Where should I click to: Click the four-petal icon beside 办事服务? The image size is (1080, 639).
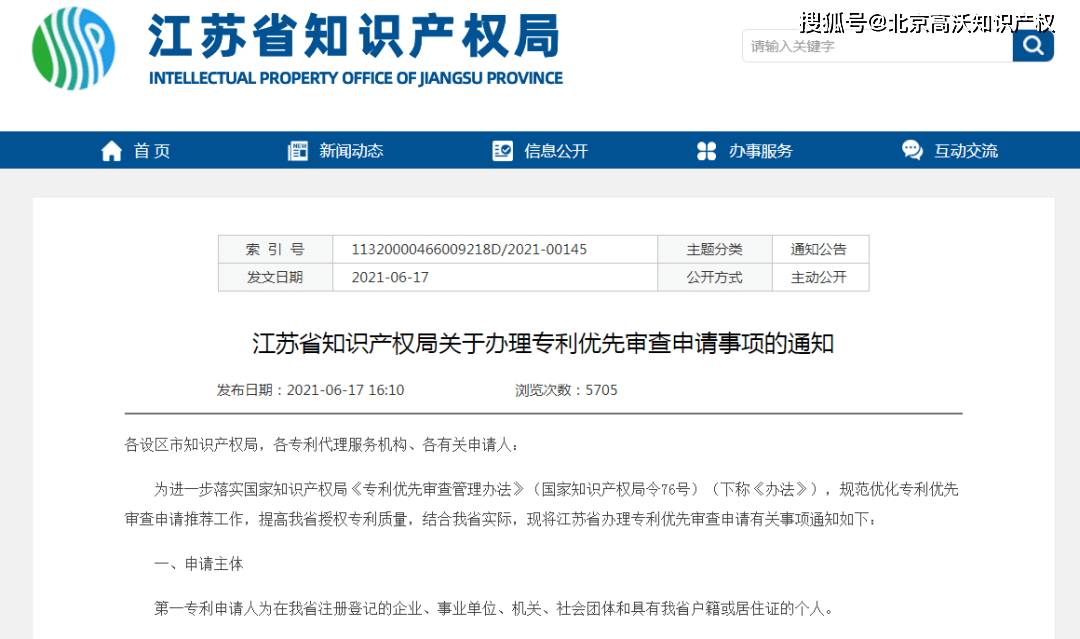(x=707, y=151)
